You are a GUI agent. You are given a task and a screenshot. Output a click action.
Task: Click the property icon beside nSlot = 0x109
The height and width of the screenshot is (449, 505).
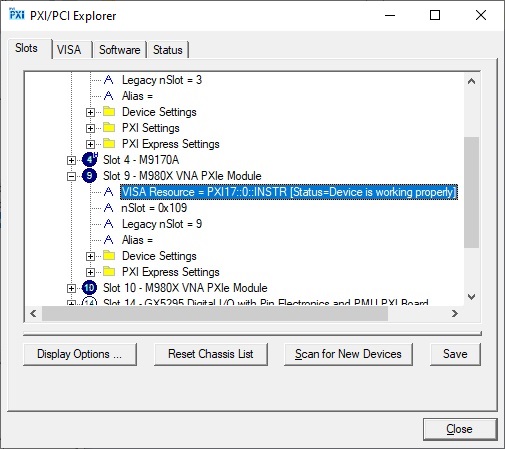(109, 208)
